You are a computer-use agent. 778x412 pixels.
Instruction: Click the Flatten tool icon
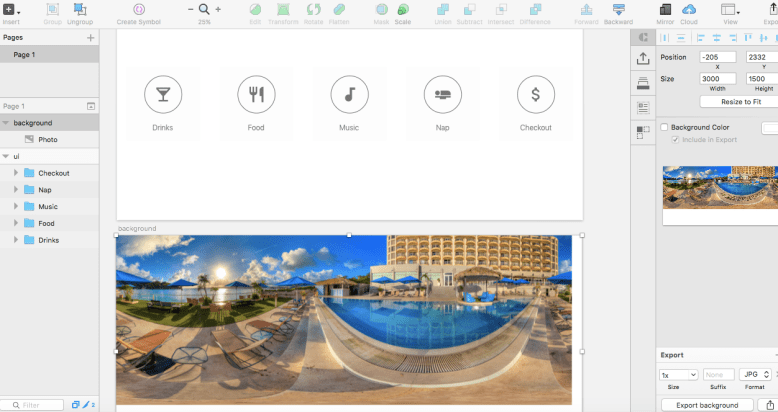(x=339, y=9)
